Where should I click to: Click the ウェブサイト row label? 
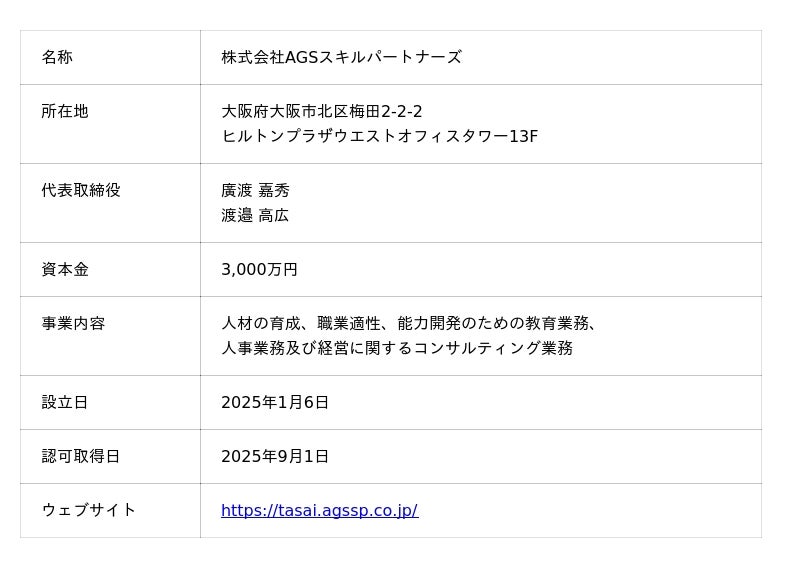tap(89, 510)
